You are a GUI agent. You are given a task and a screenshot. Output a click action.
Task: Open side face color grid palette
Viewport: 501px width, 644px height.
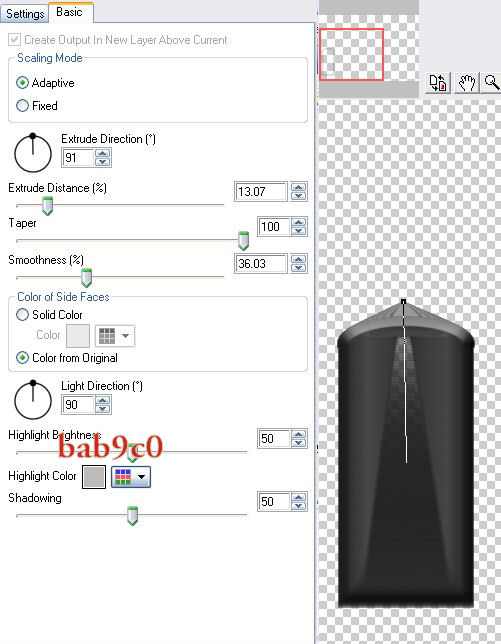(x=107, y=336)
